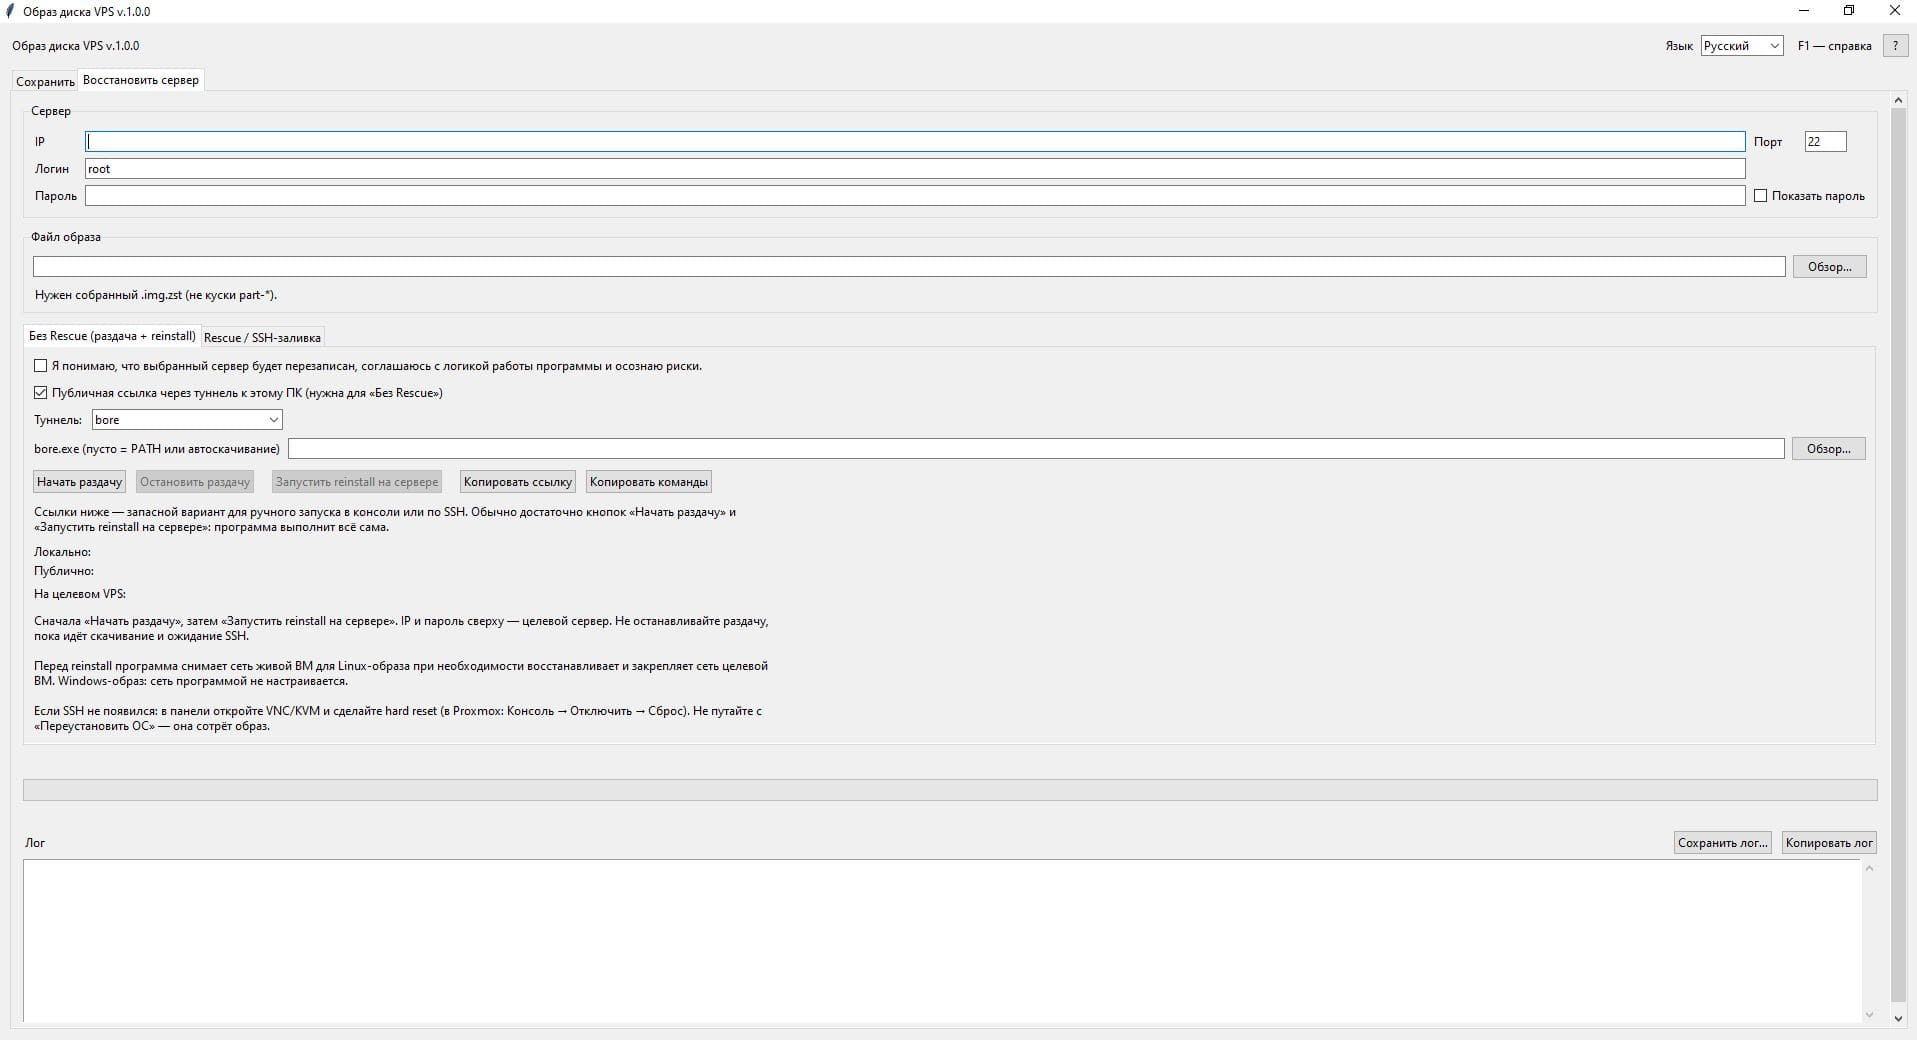
Task: Focus the Пароль input field
Action: (915, 196)
